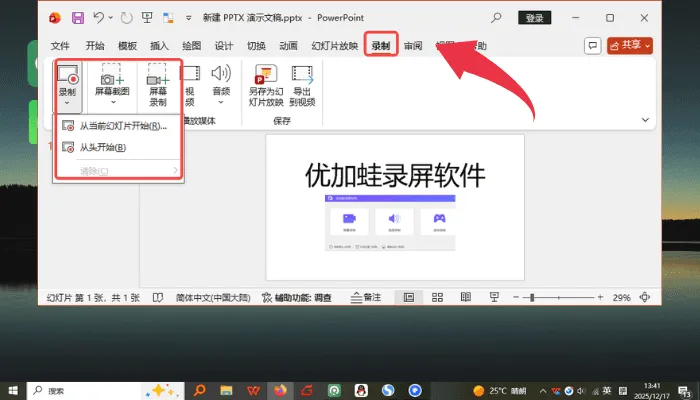The image size is (700, 400).
Task: Switch to Normal view in status bar
Action: (x=409, y=297)
